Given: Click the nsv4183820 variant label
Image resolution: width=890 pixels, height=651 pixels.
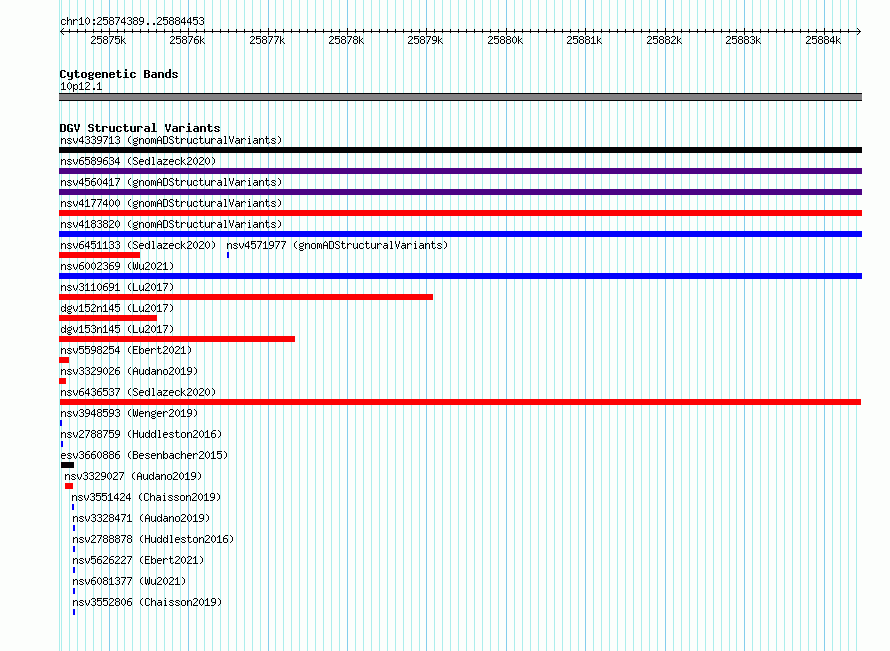Looking at the screenshot, I should pyautogui.click(x=171, y=224).
